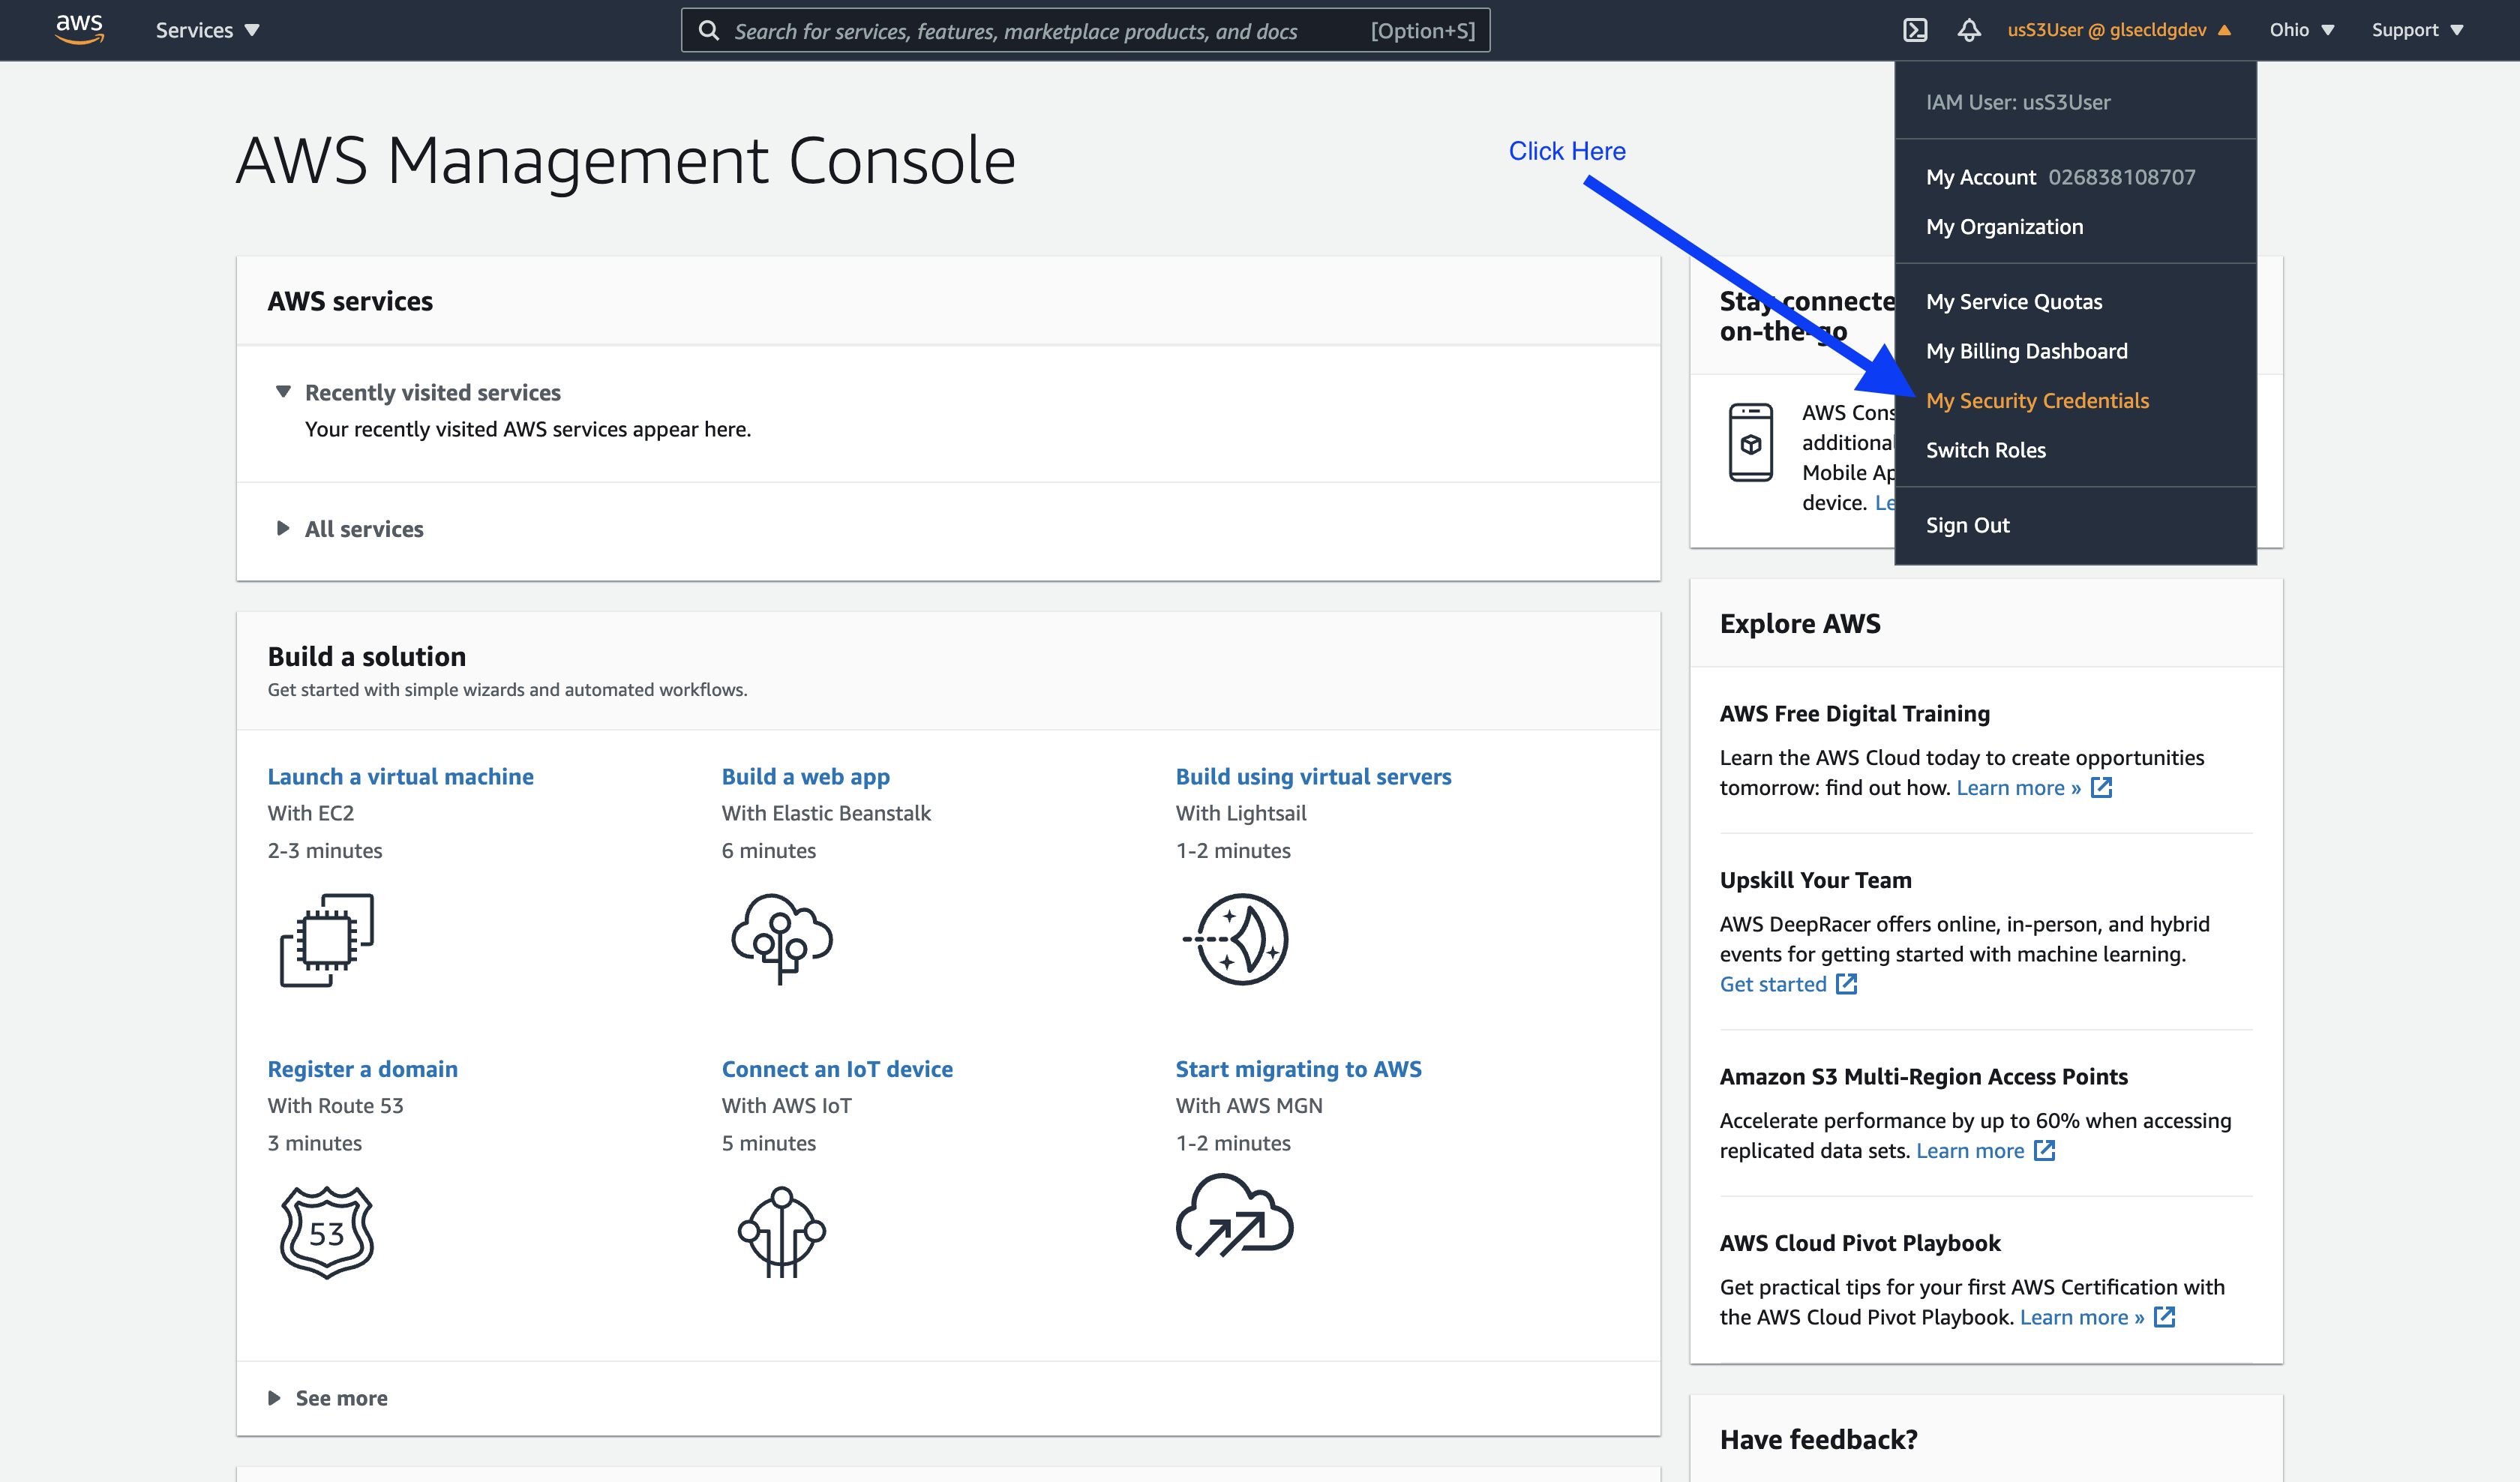This screenshot has height=1482, width=2520.
Task: Open My Security Credentials
Action: pyautogui.click(x=2037, y=401)
